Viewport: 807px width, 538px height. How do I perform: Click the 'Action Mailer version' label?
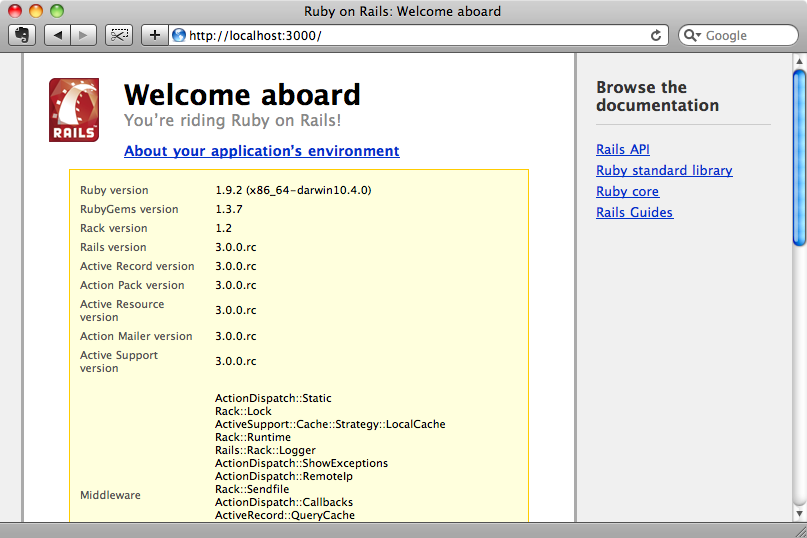136,337
